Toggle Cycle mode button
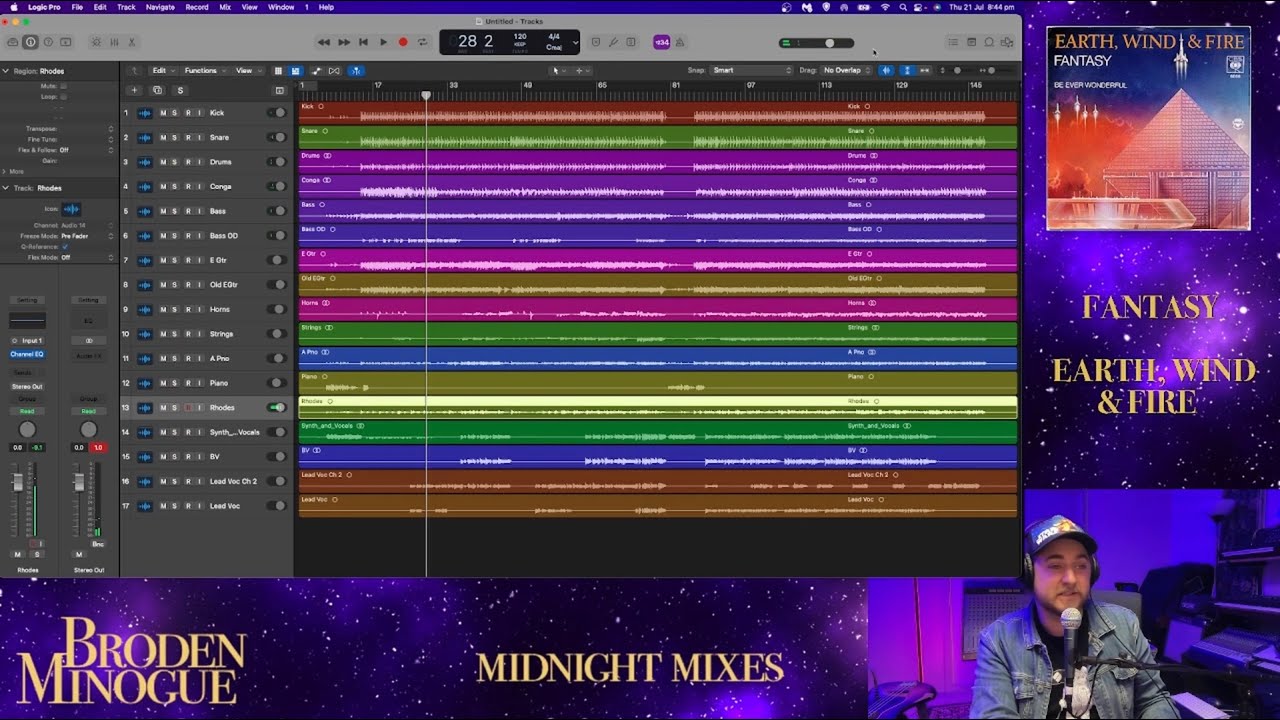Image resolution: width=1280 pixels, height=720 pixels. tap(422, 42)
